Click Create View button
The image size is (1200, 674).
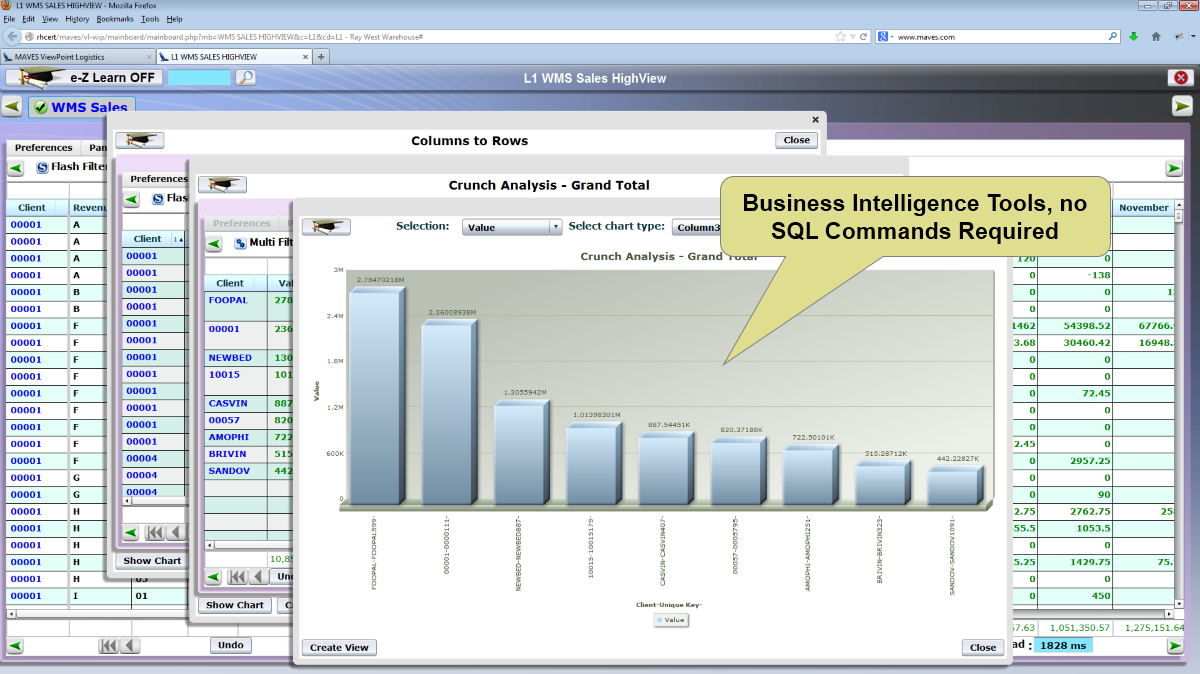(x=339, y=647)
